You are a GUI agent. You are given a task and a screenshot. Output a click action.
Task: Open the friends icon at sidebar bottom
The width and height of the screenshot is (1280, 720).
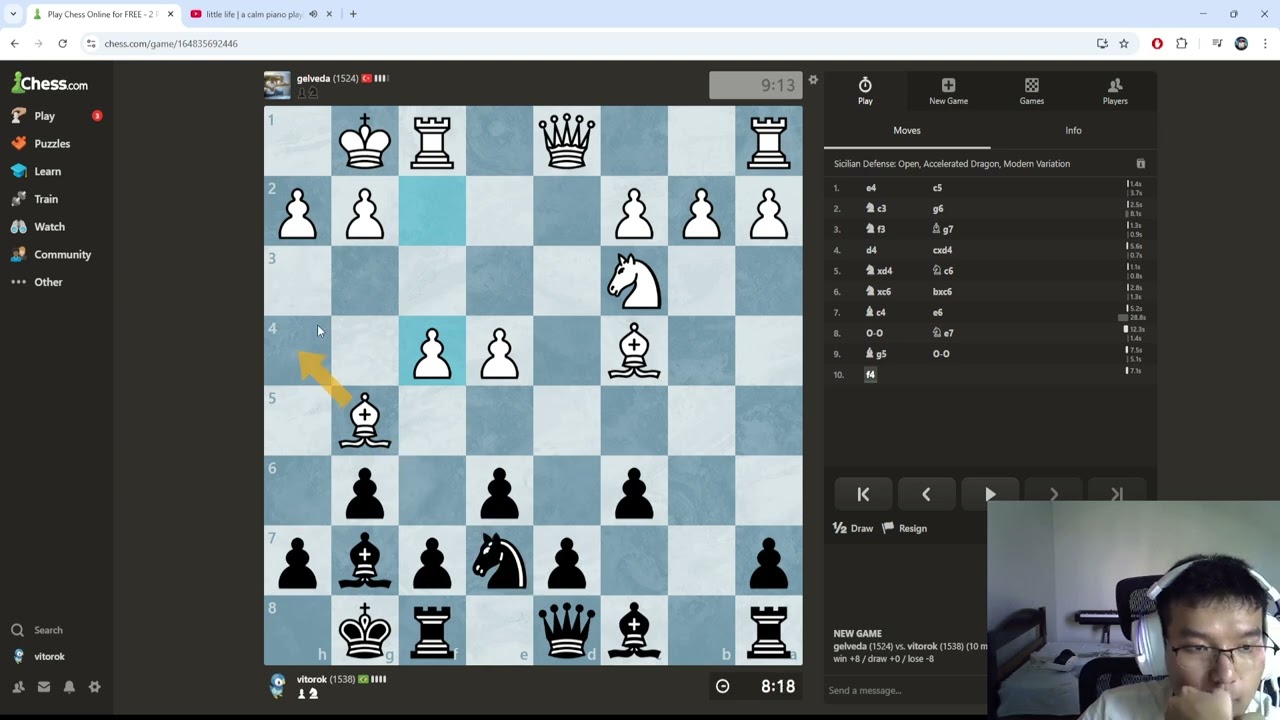coord(18,687)
